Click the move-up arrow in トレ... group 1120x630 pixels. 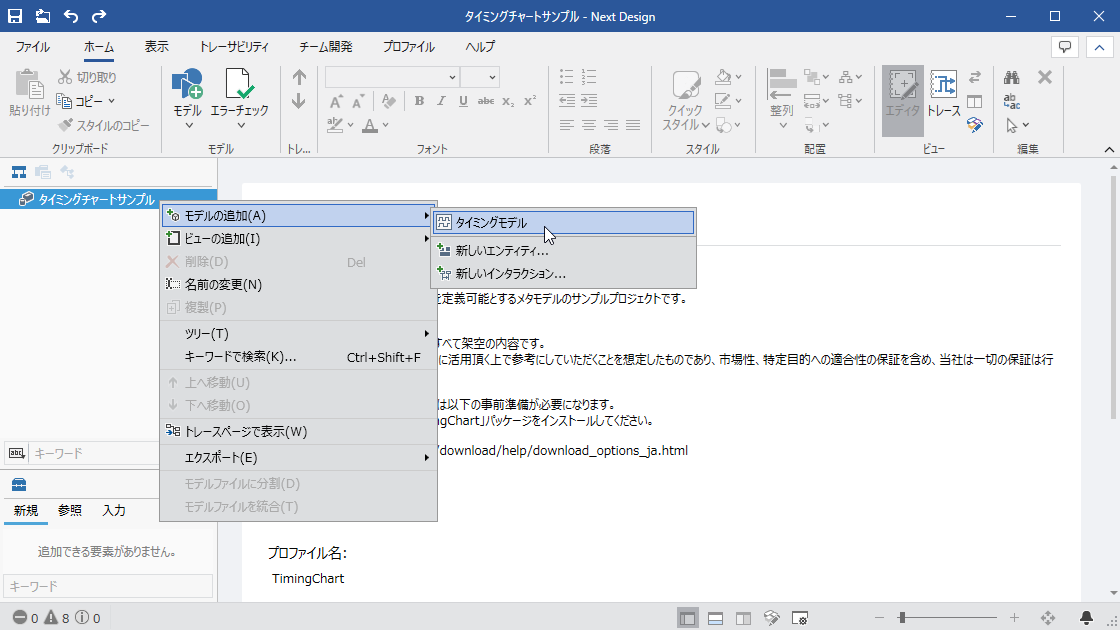click(299, 77)
